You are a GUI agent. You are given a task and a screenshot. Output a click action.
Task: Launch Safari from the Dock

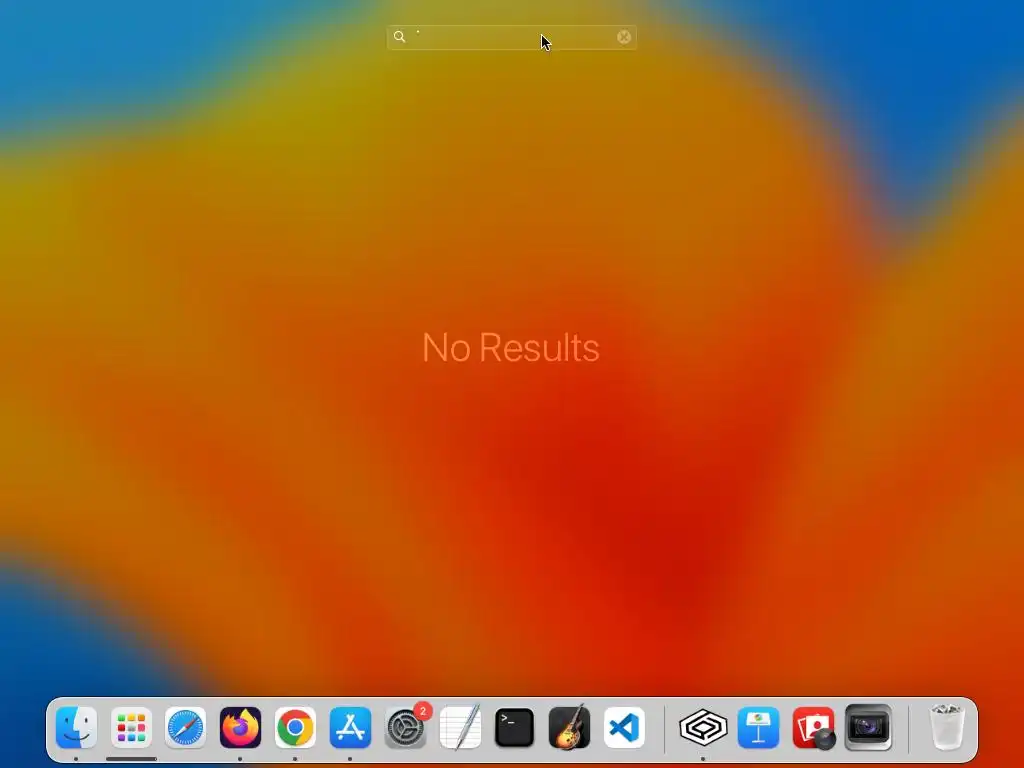coord(185,727)
